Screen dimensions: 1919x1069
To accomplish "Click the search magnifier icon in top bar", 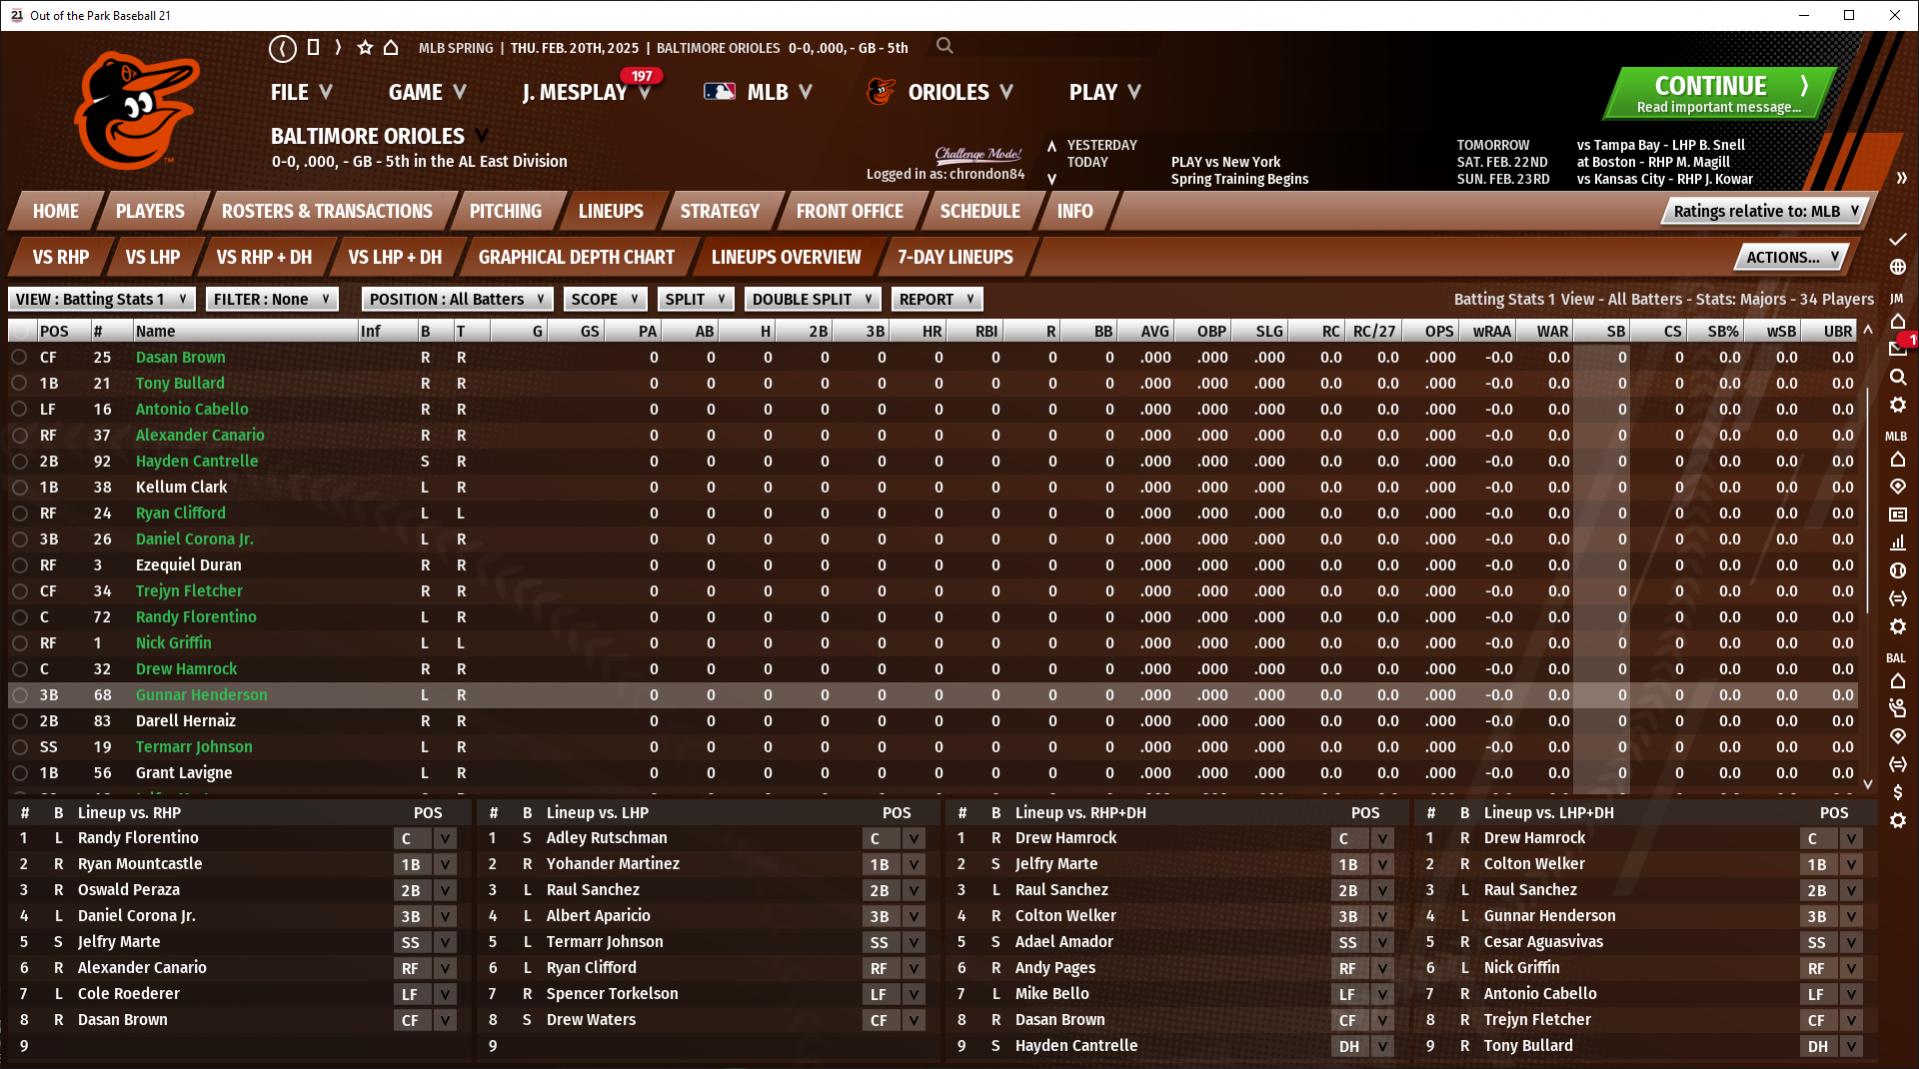I will point(944,46).
